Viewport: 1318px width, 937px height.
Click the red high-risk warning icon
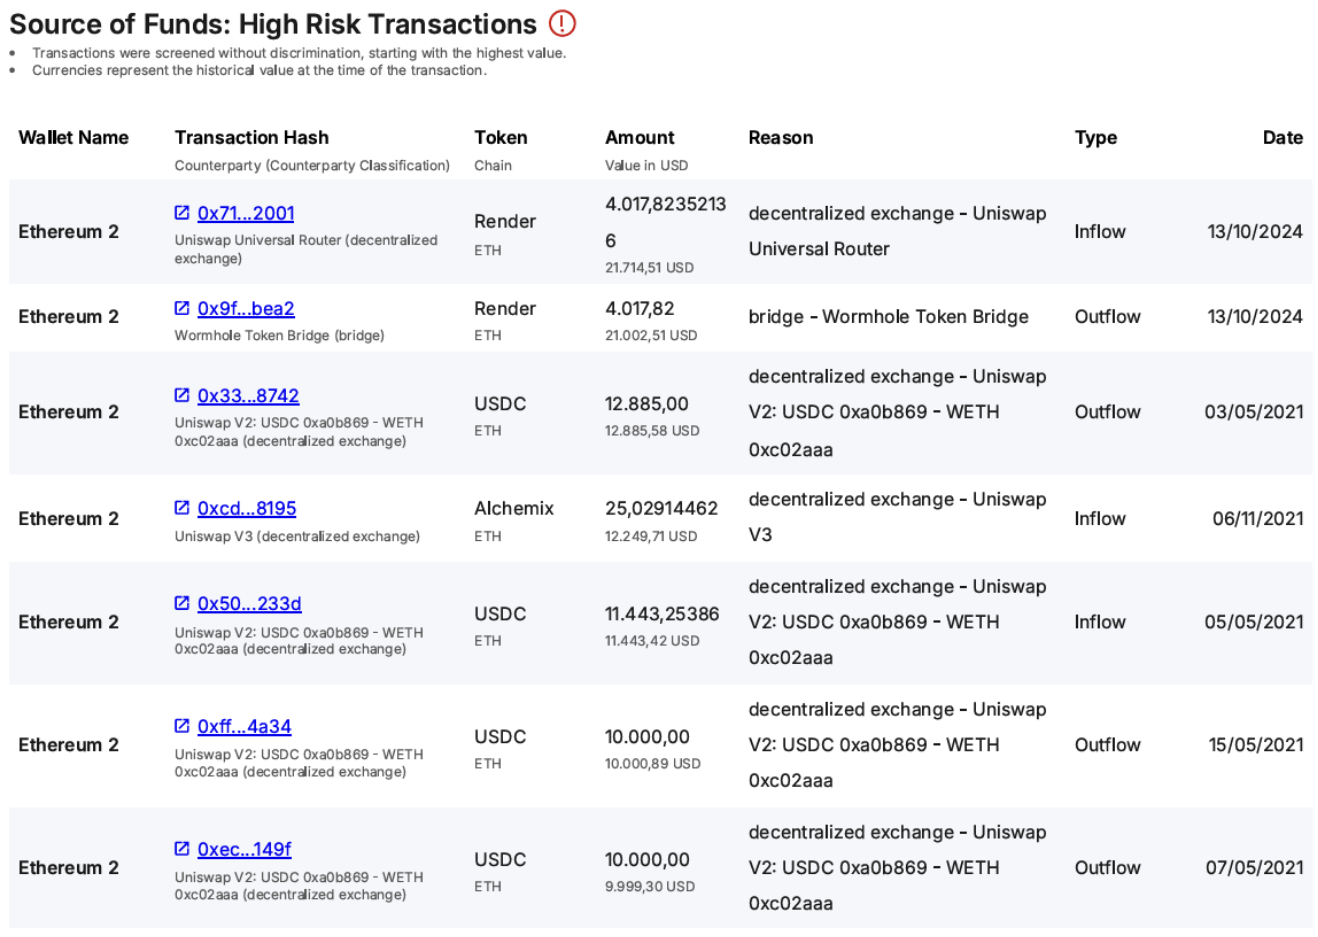click(563, 23)
